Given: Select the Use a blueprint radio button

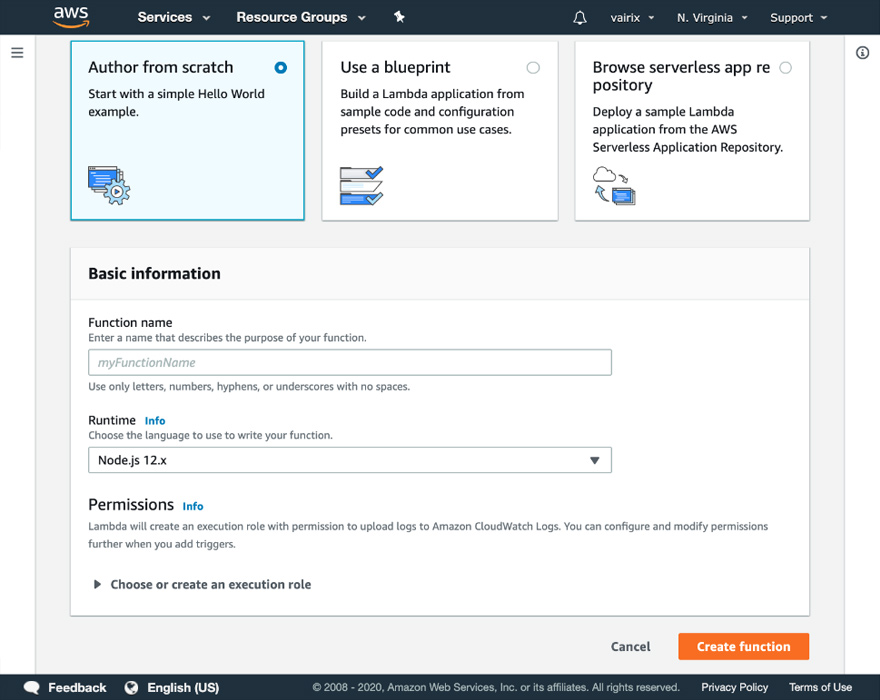Looking at the screenshot, I should pyautogui.click(x=533, y=68).
